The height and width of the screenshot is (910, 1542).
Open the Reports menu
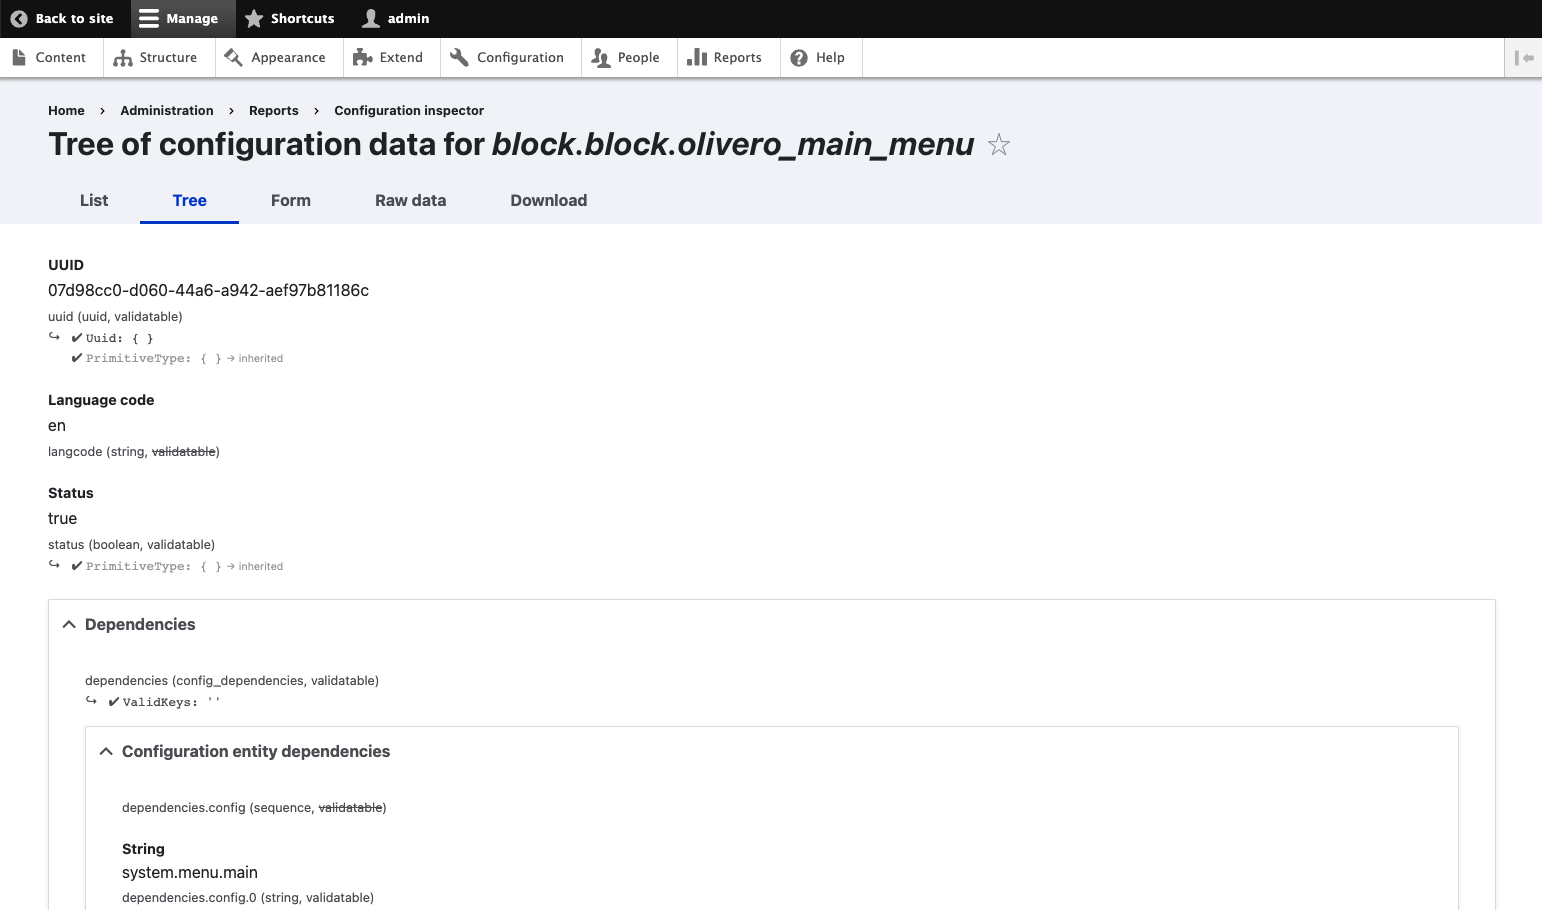point(725,57)
